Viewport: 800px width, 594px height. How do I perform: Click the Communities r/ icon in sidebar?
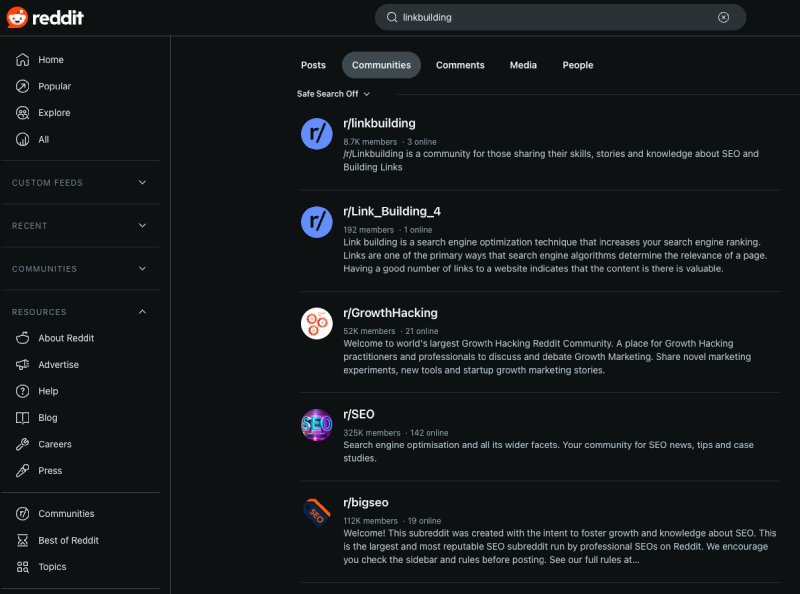click(x=22, y=513)
